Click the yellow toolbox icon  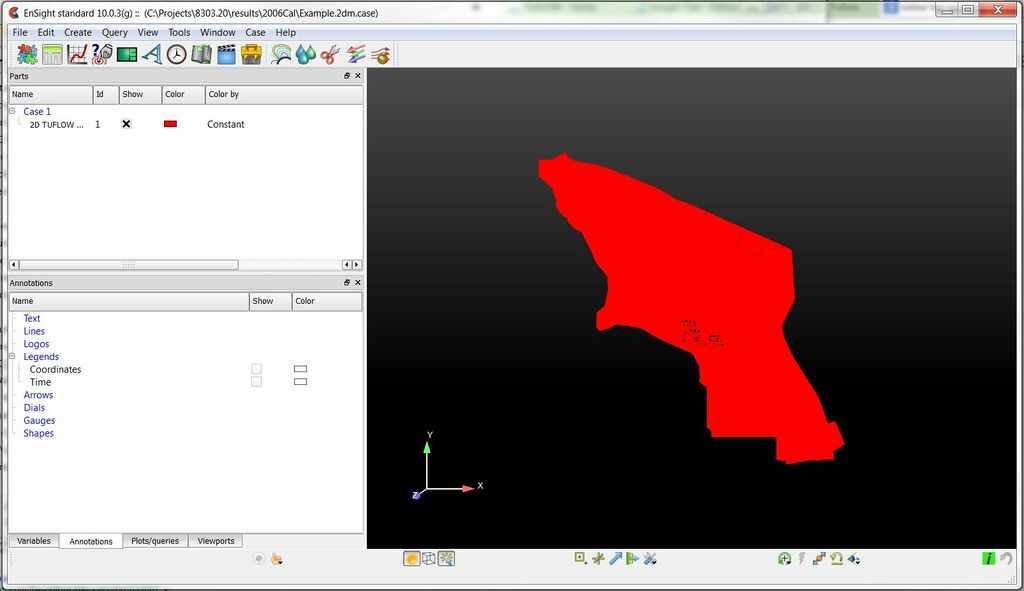[251, 54]
